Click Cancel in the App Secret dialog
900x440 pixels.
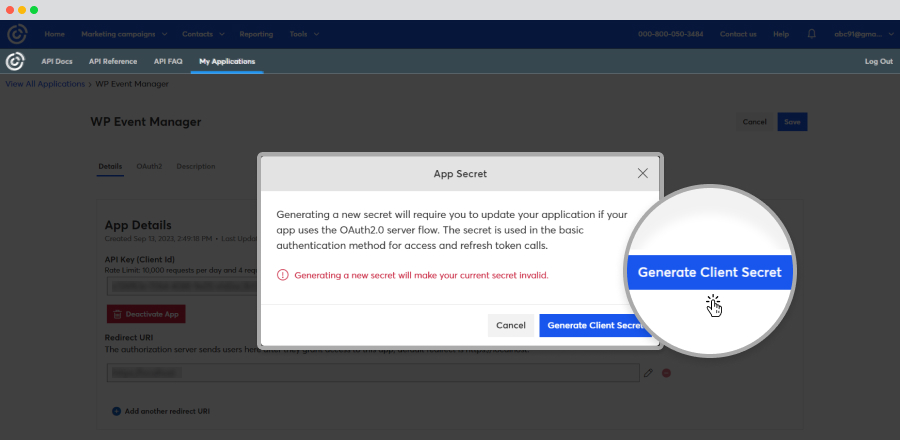[511, 325]
